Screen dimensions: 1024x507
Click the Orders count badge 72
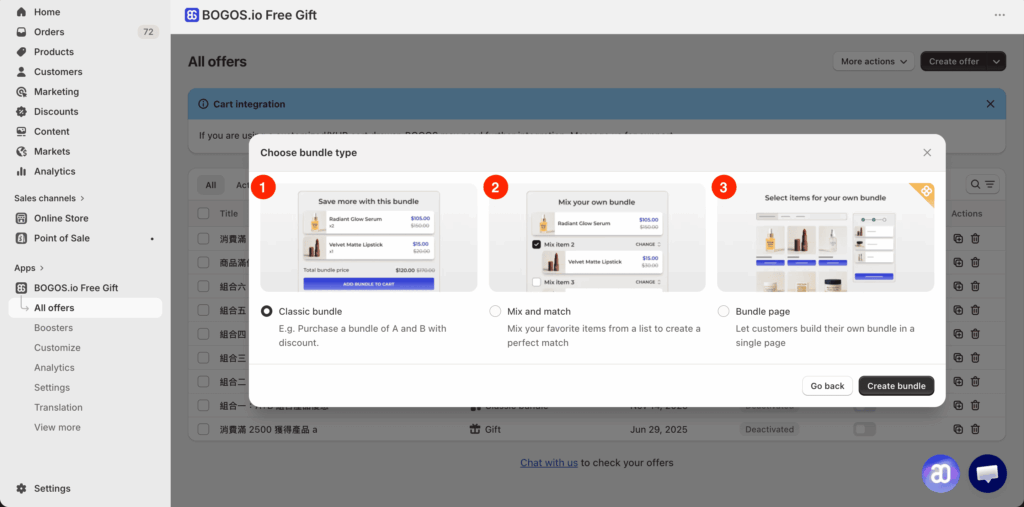tap(148, 32)
